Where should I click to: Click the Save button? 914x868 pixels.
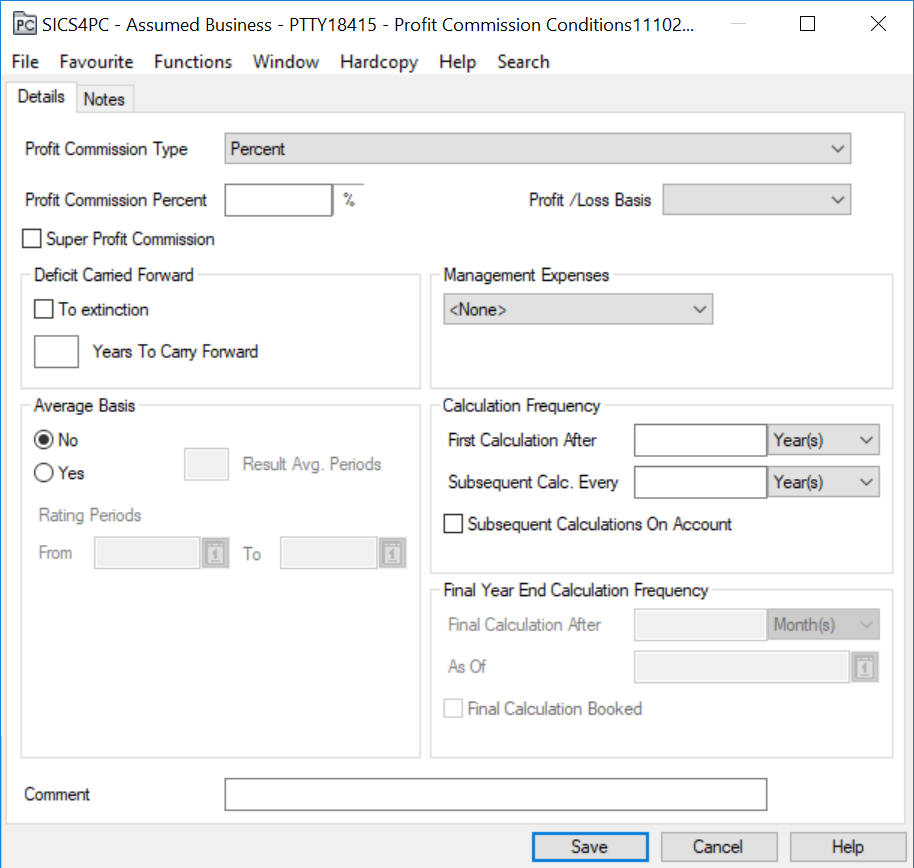(589, 847)
